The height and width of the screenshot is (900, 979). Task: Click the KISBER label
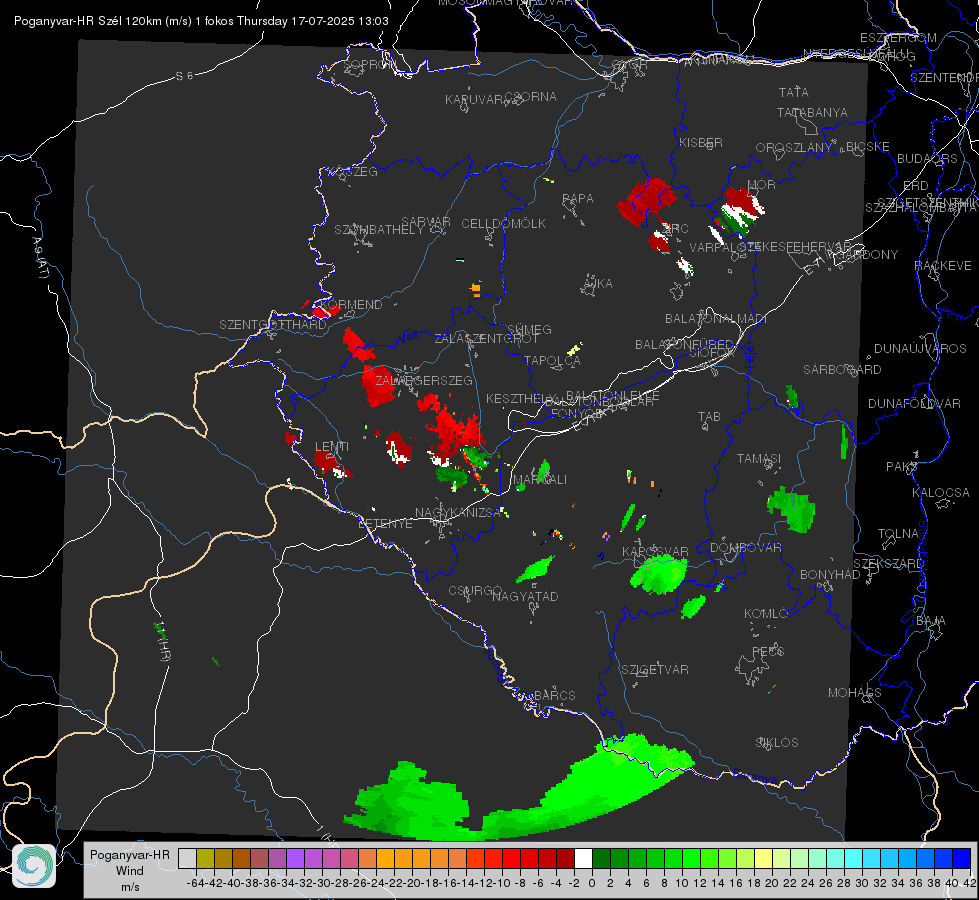tap(701, 142)
